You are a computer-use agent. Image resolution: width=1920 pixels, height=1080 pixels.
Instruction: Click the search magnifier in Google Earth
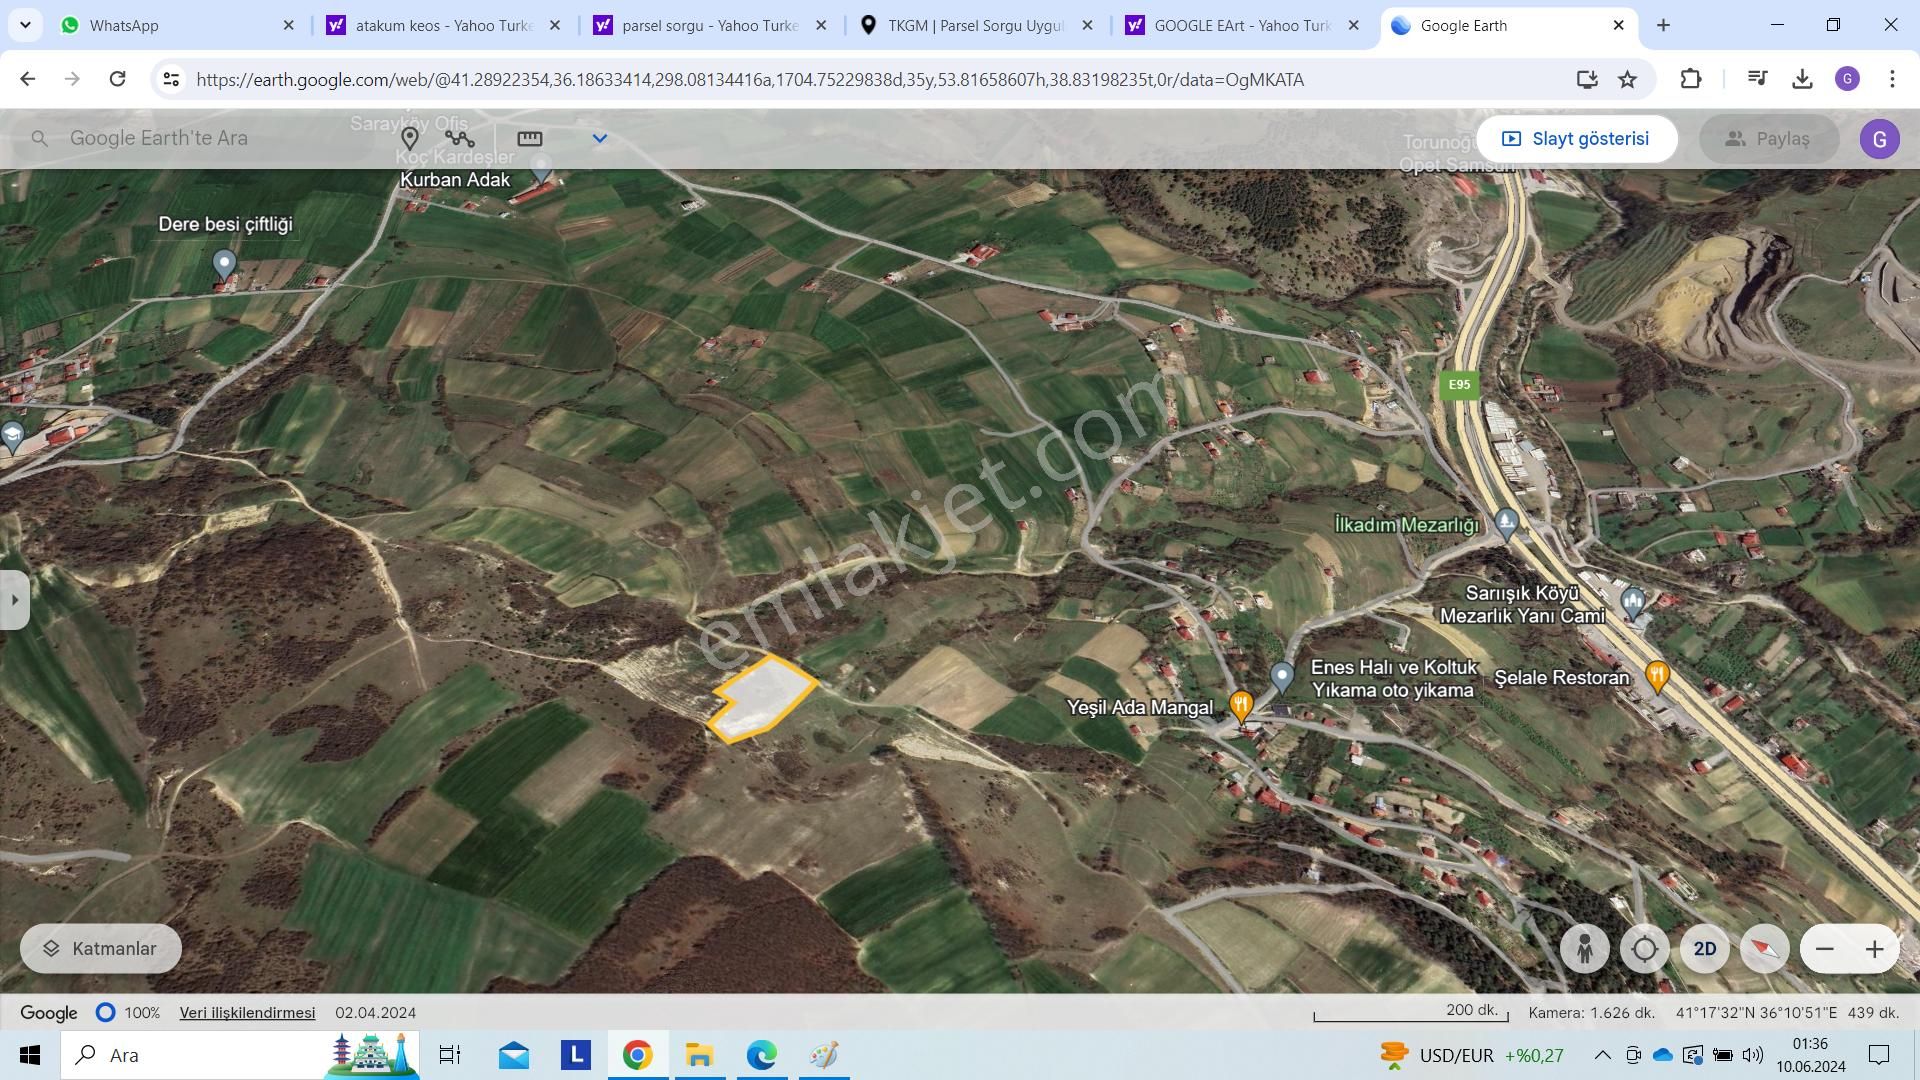click(x=40, y=138)
